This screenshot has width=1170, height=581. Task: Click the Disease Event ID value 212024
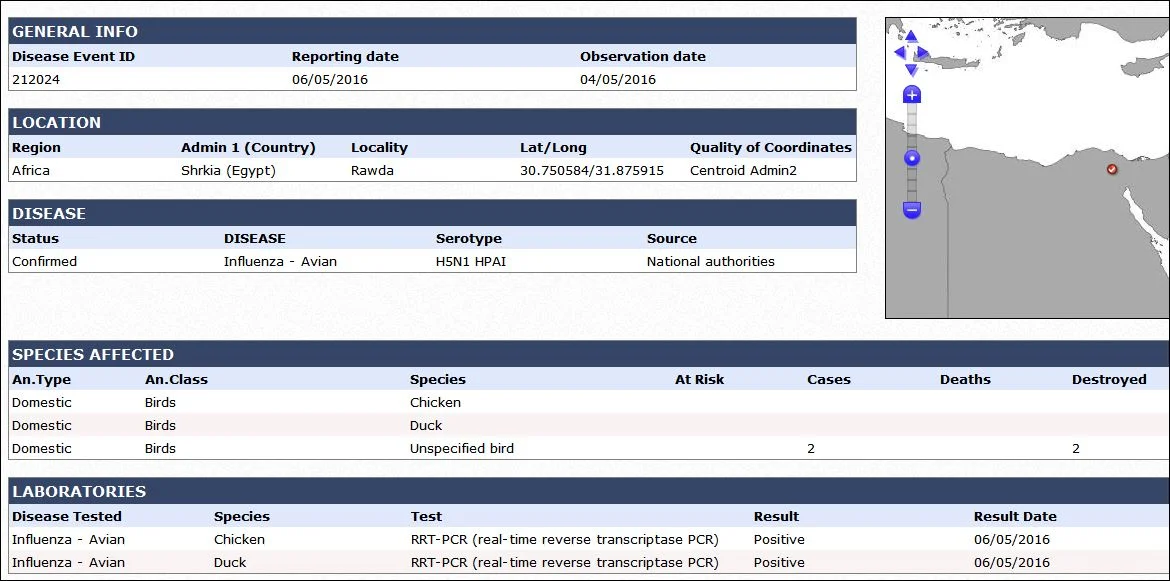tap(36, 79)
